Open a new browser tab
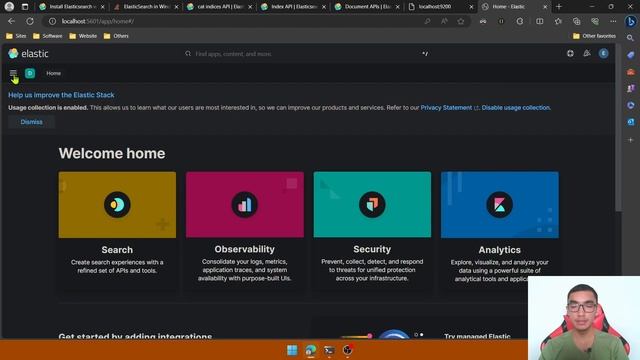The height and width of the screenshot is (360, 640). 559,7
